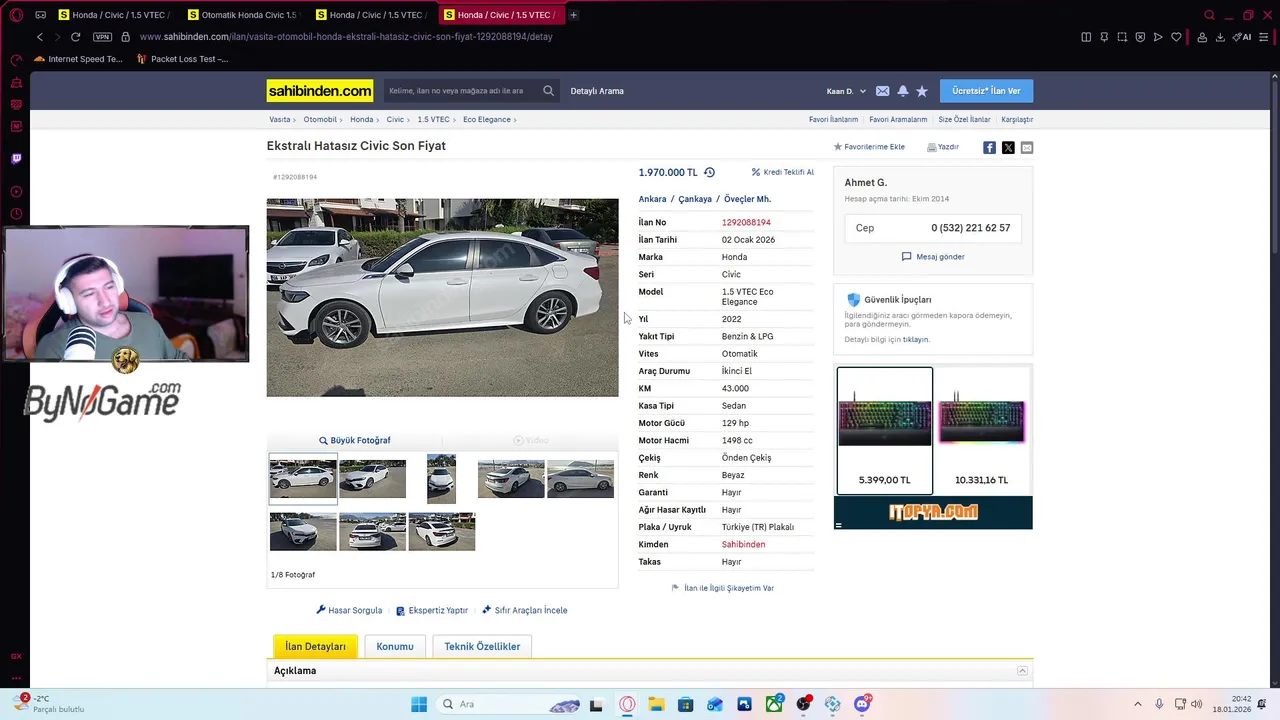The height and width of the screenshot is (720, 1280).
Task: Click the browser address bar URL
Action: click(x=346, y=37)
